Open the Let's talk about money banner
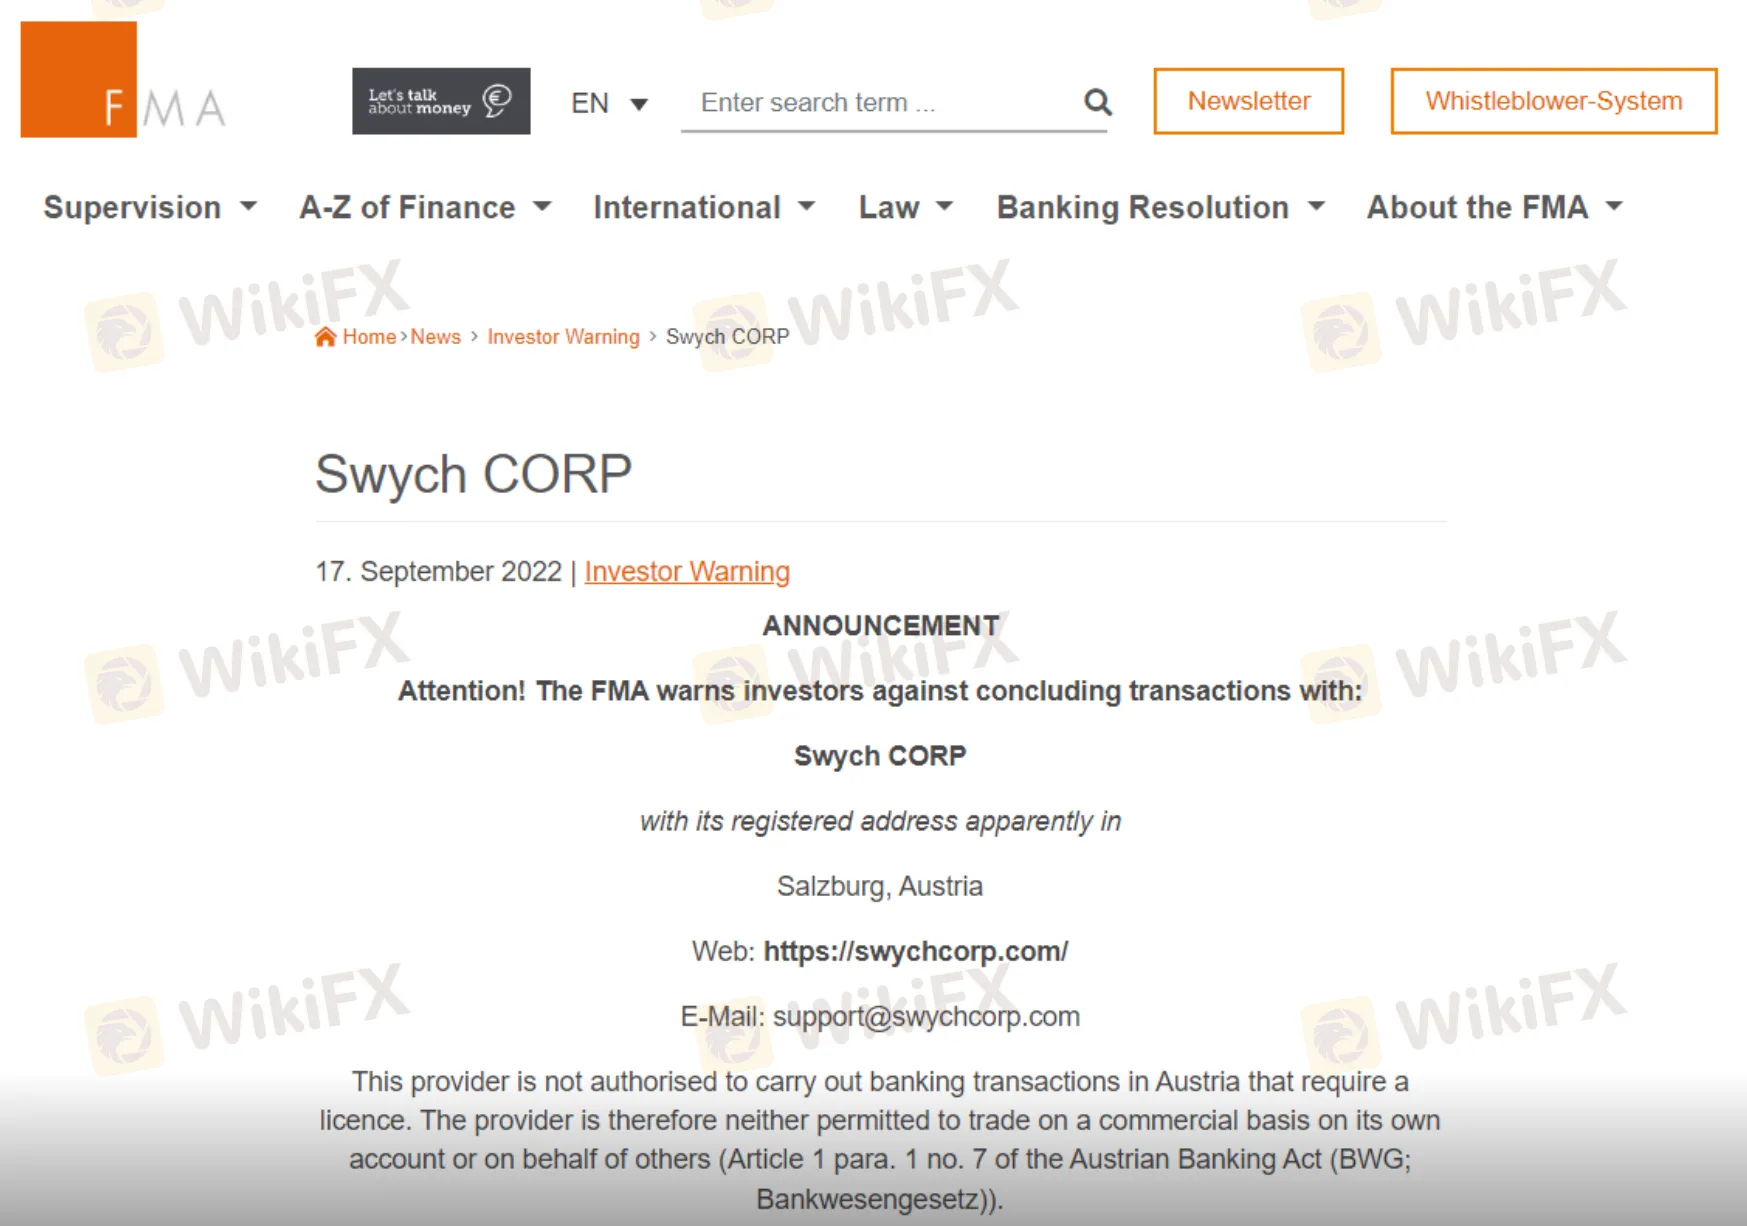 (441, 101)
